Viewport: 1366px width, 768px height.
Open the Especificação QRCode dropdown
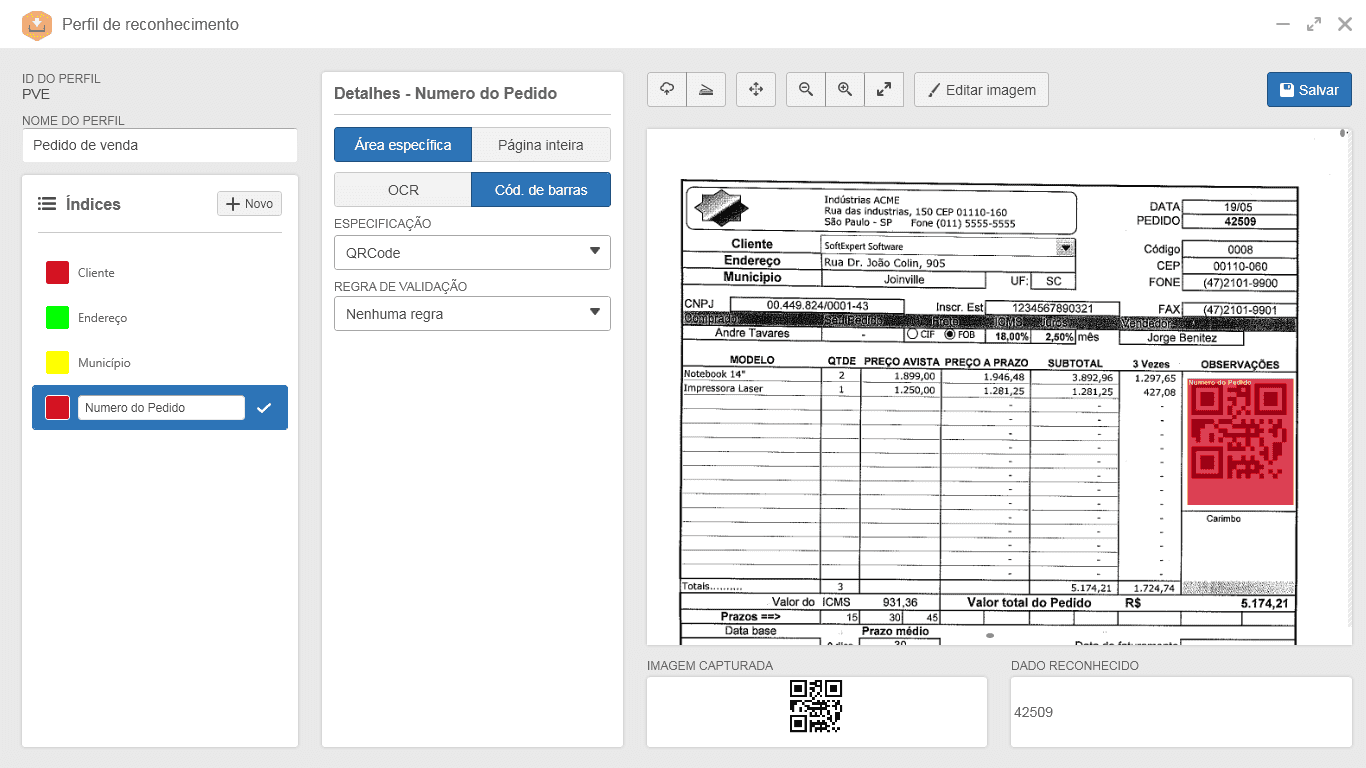point(472,253)
